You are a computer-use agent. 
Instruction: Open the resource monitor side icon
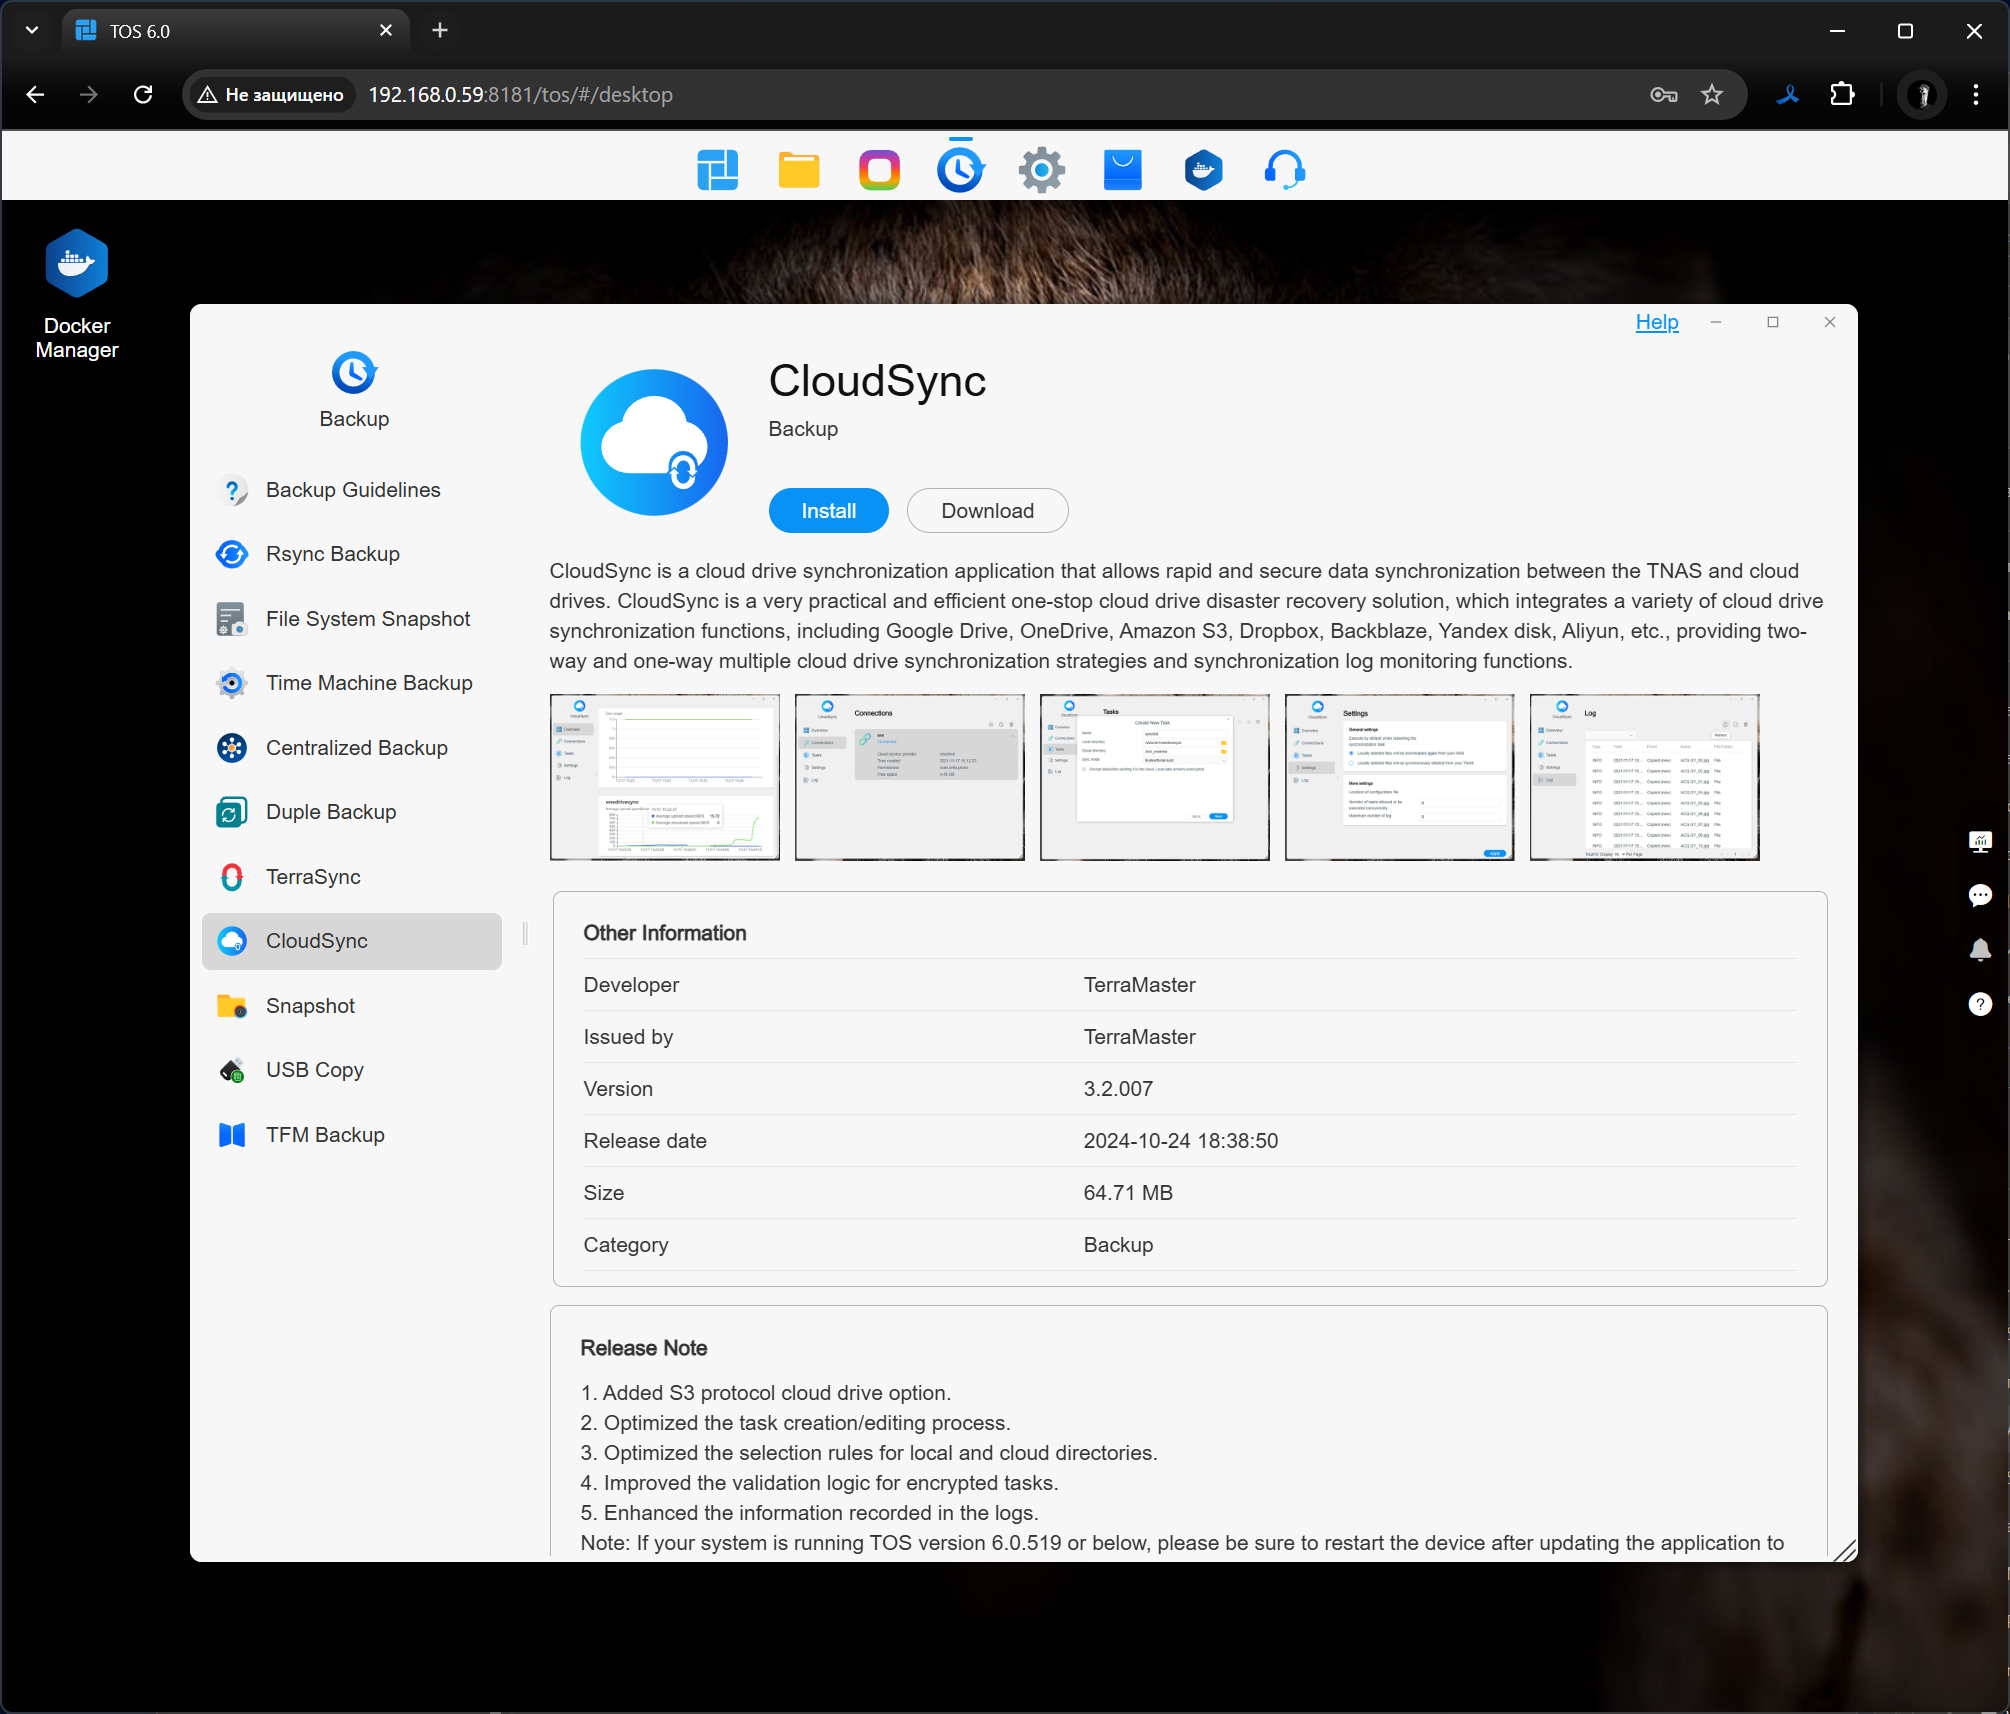1979,841
